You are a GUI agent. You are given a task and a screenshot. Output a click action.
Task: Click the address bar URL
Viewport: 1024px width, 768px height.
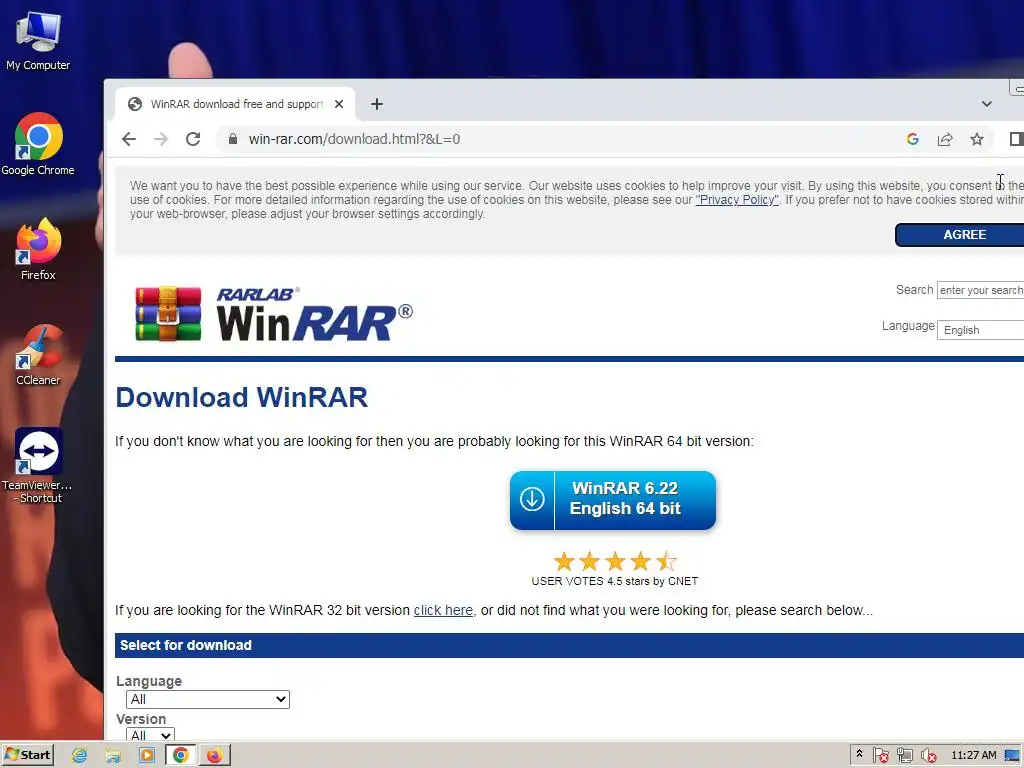click(x=354, y=139)
